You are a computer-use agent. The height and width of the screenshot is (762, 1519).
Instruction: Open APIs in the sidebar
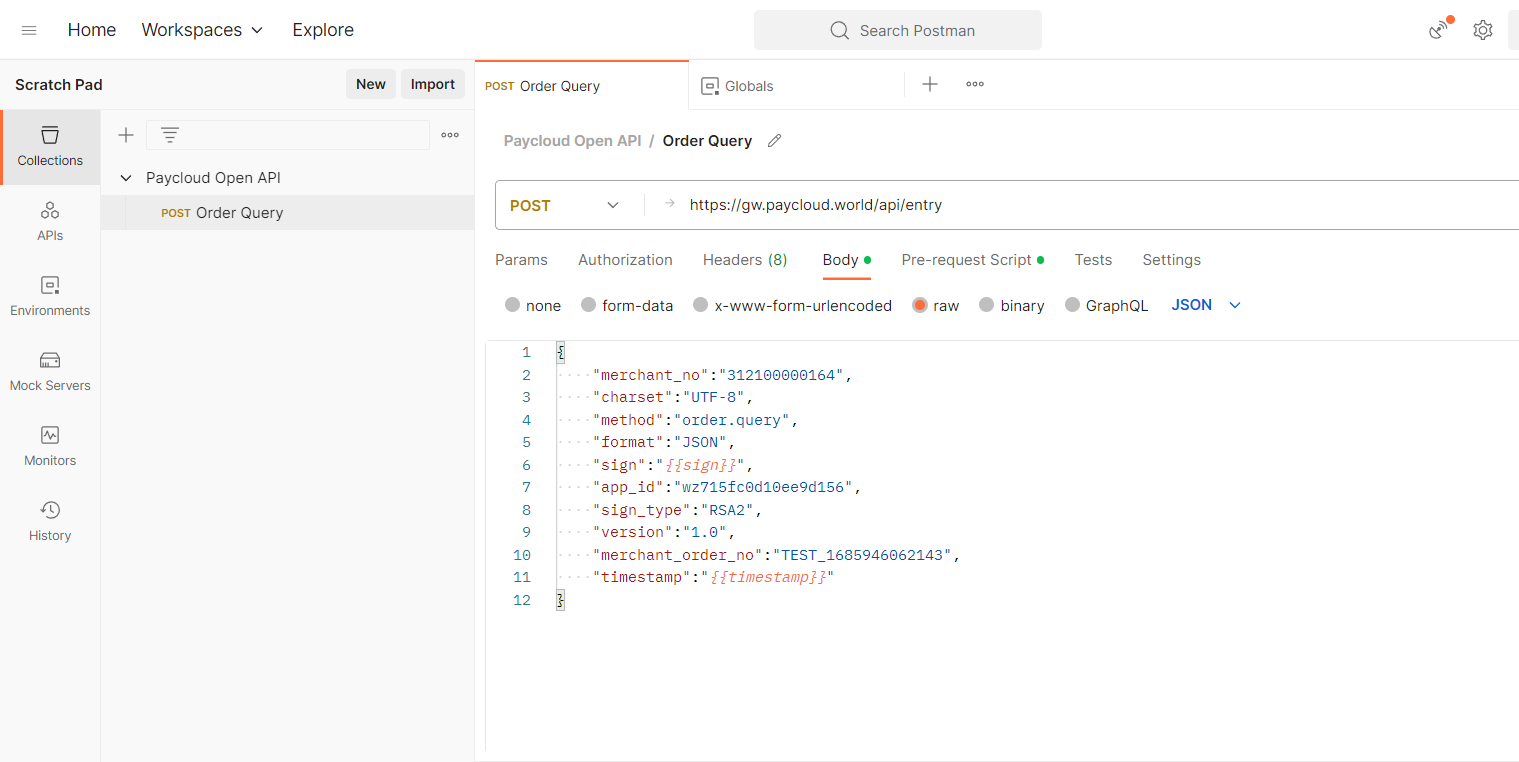pyautogui.click(x=50, y=222)
